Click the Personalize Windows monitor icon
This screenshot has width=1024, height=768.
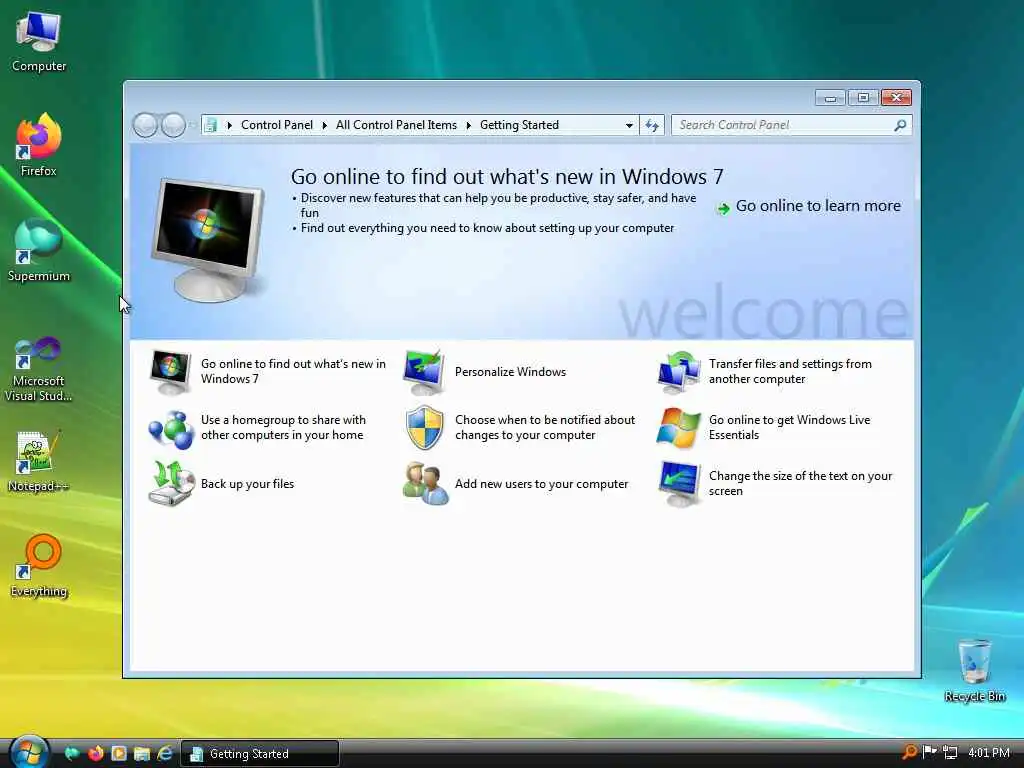click(x=424, y=372)
